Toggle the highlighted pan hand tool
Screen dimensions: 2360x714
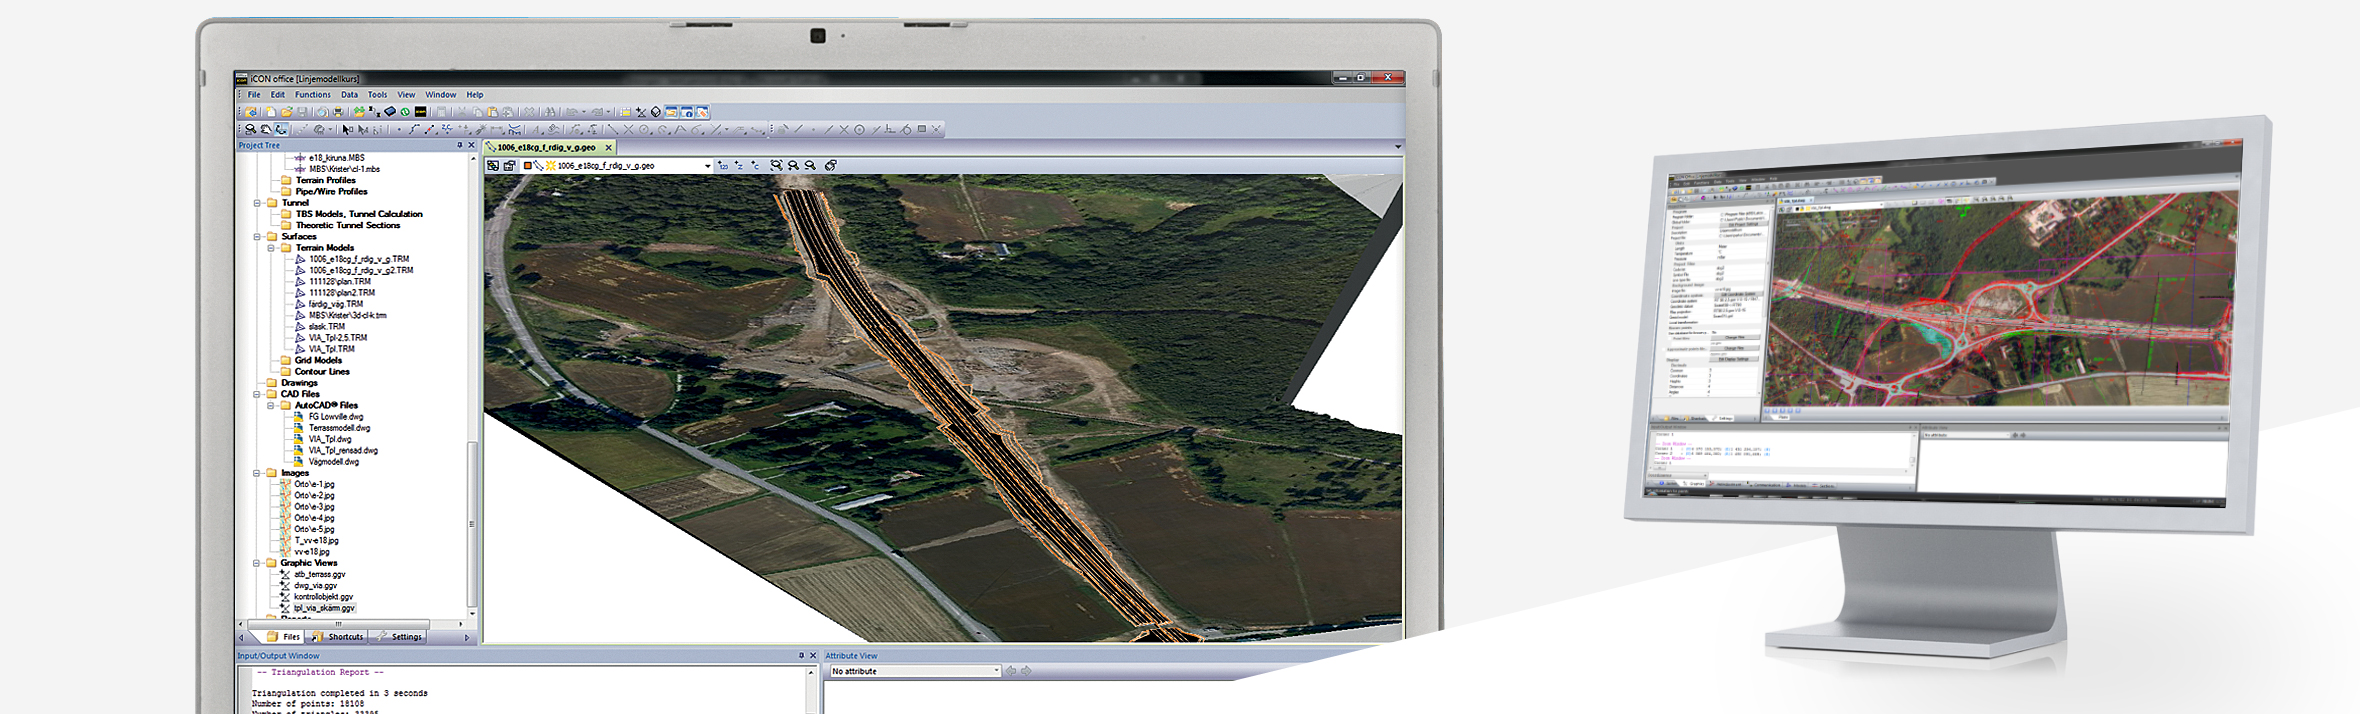(282, 129)
